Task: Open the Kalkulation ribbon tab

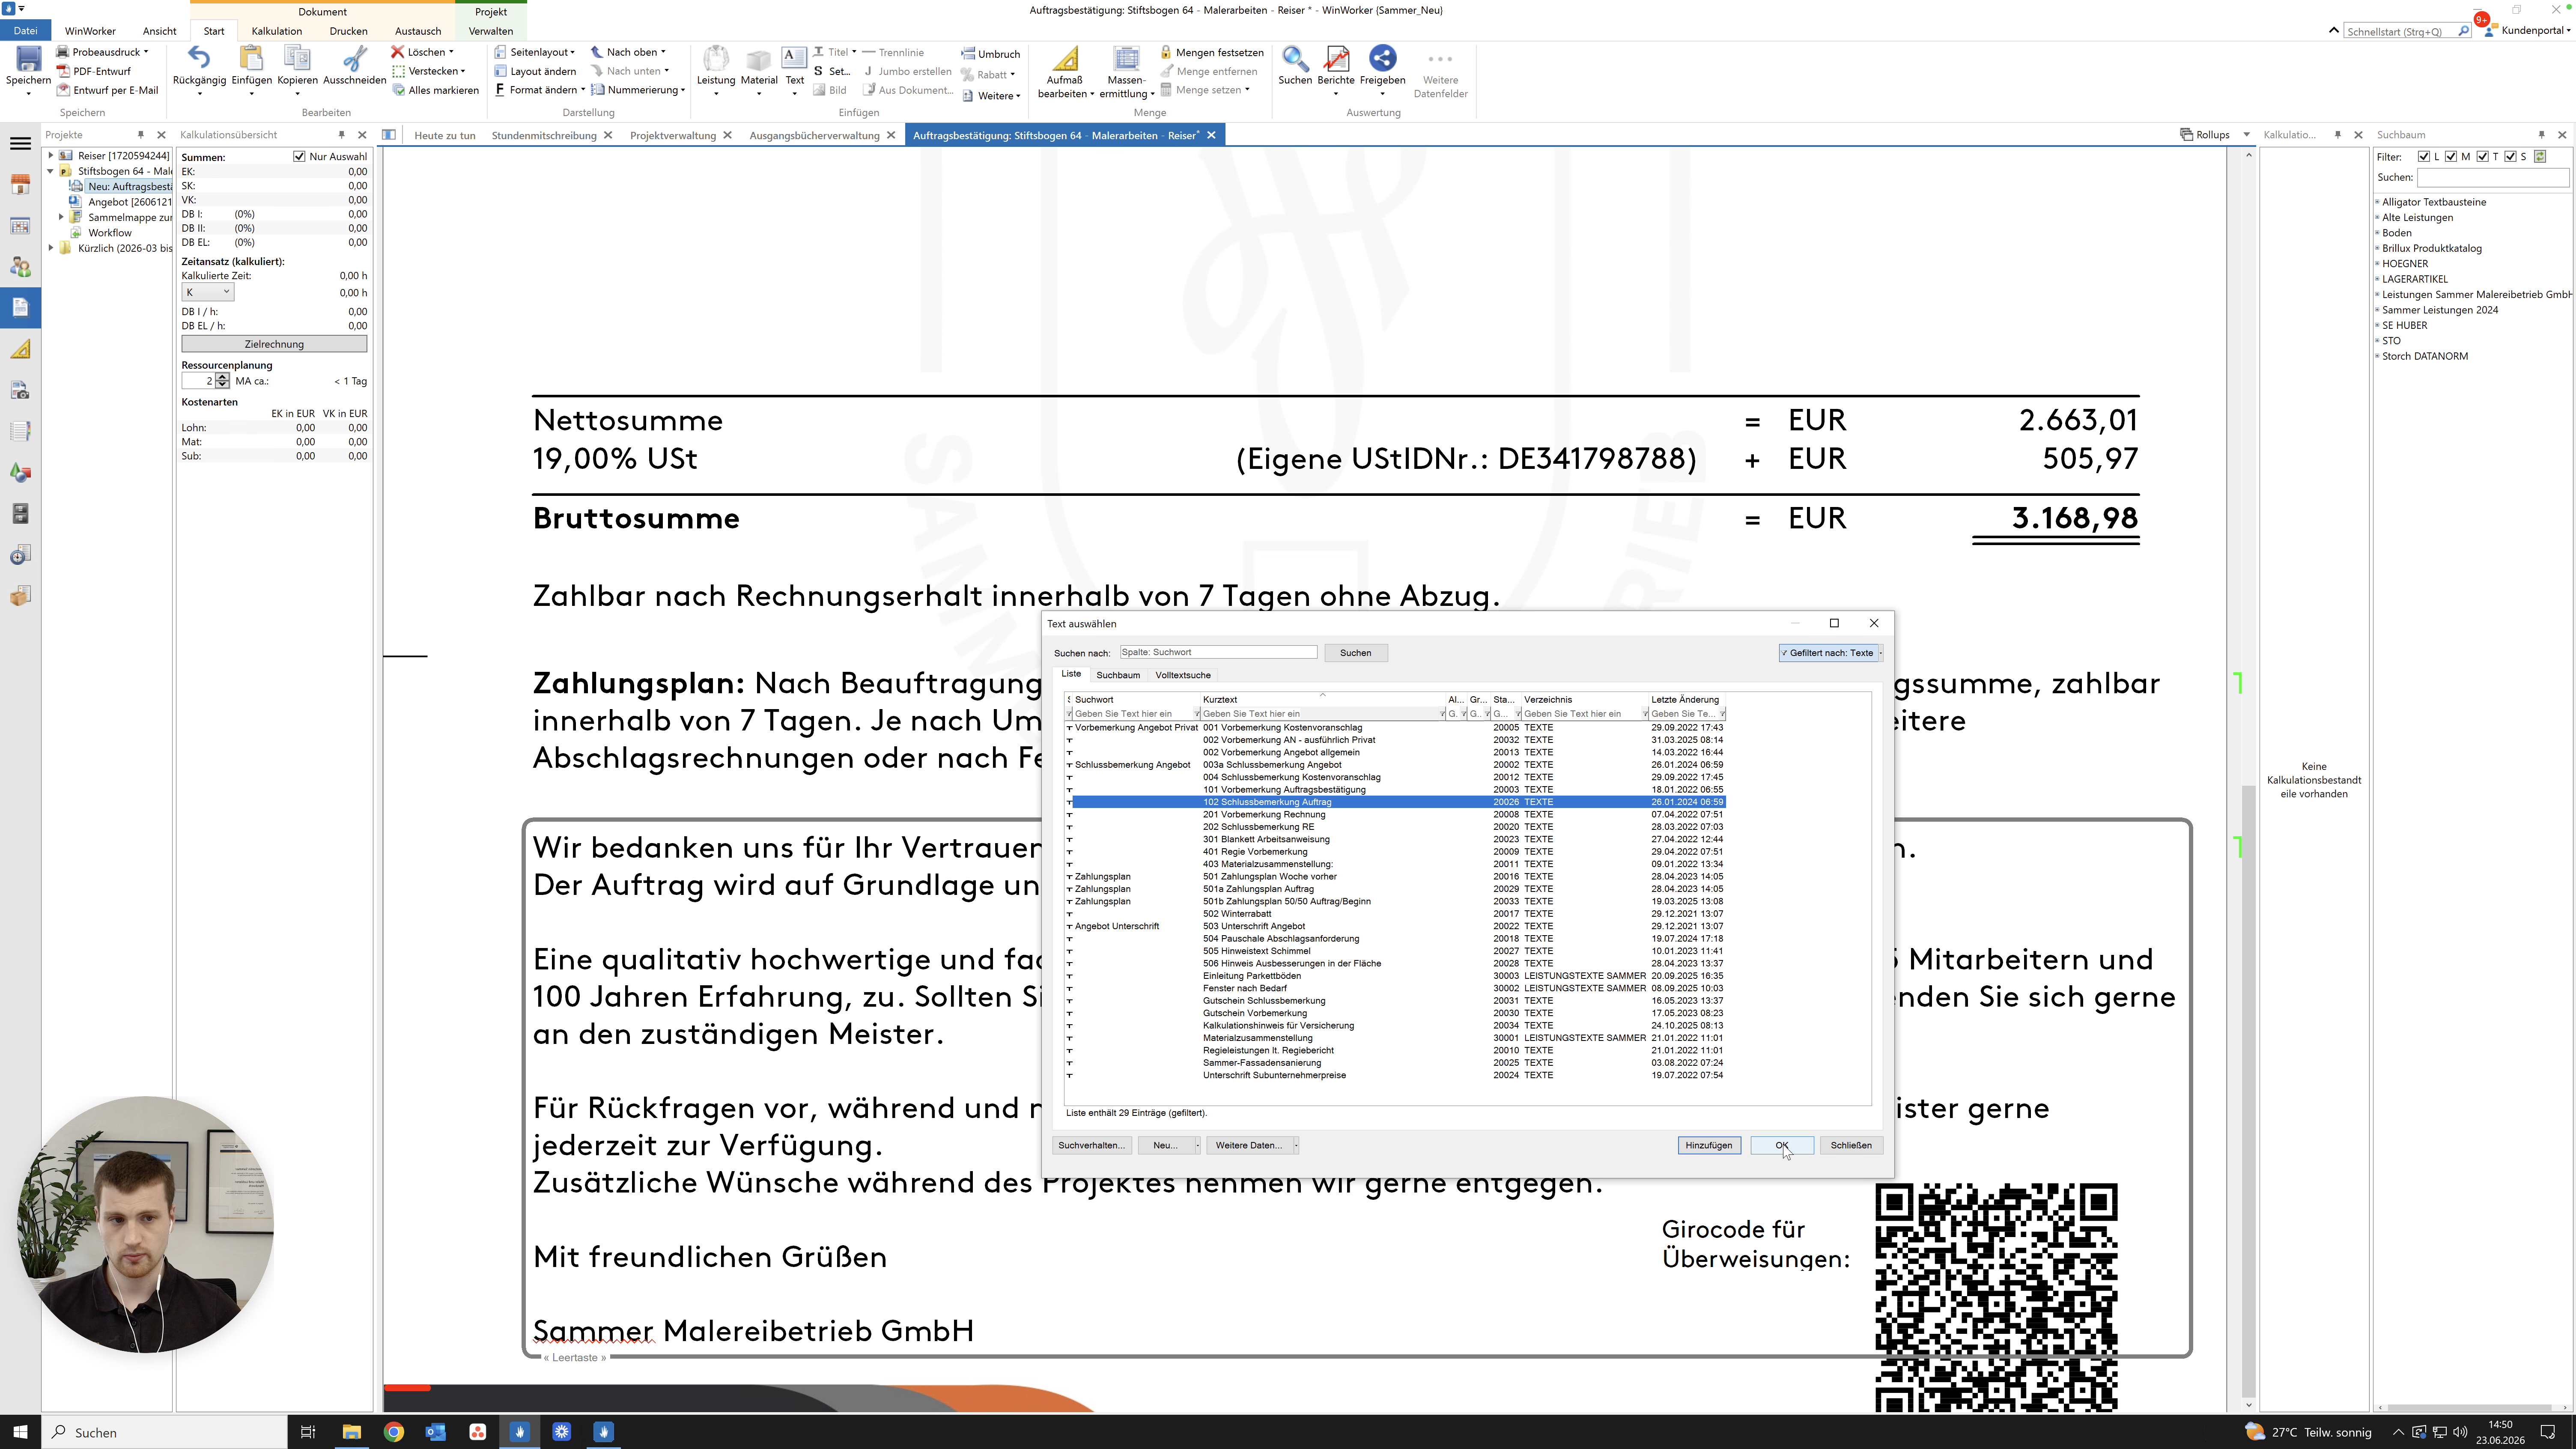Action: pos(276,31)
